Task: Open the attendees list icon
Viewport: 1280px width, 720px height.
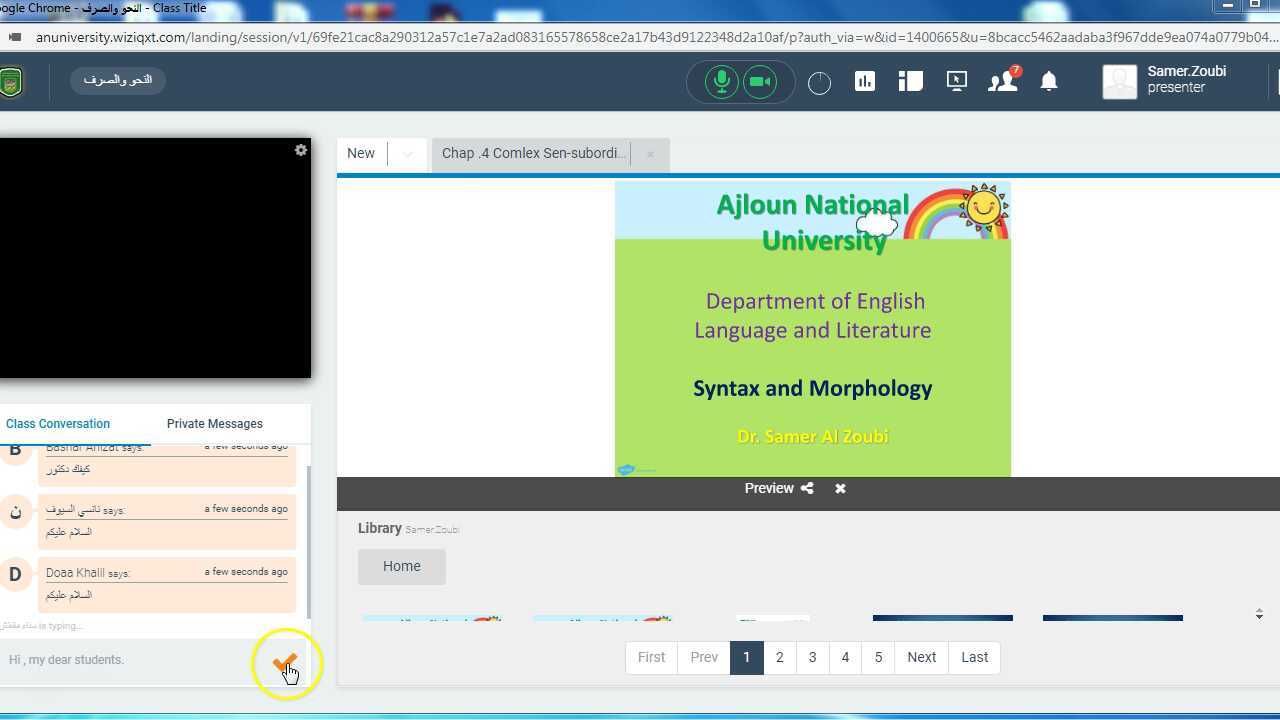Action: click(1002, 82)
